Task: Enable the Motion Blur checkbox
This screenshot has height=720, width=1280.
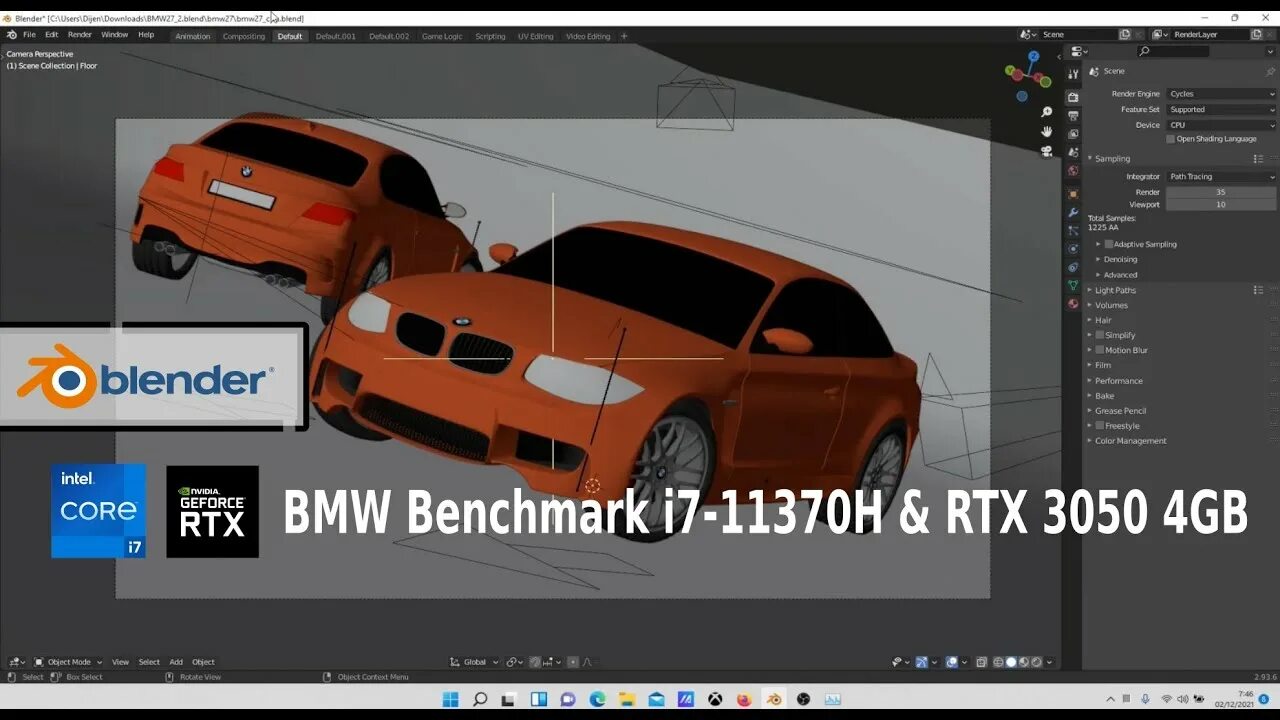Action: [x=1100, y=350]
